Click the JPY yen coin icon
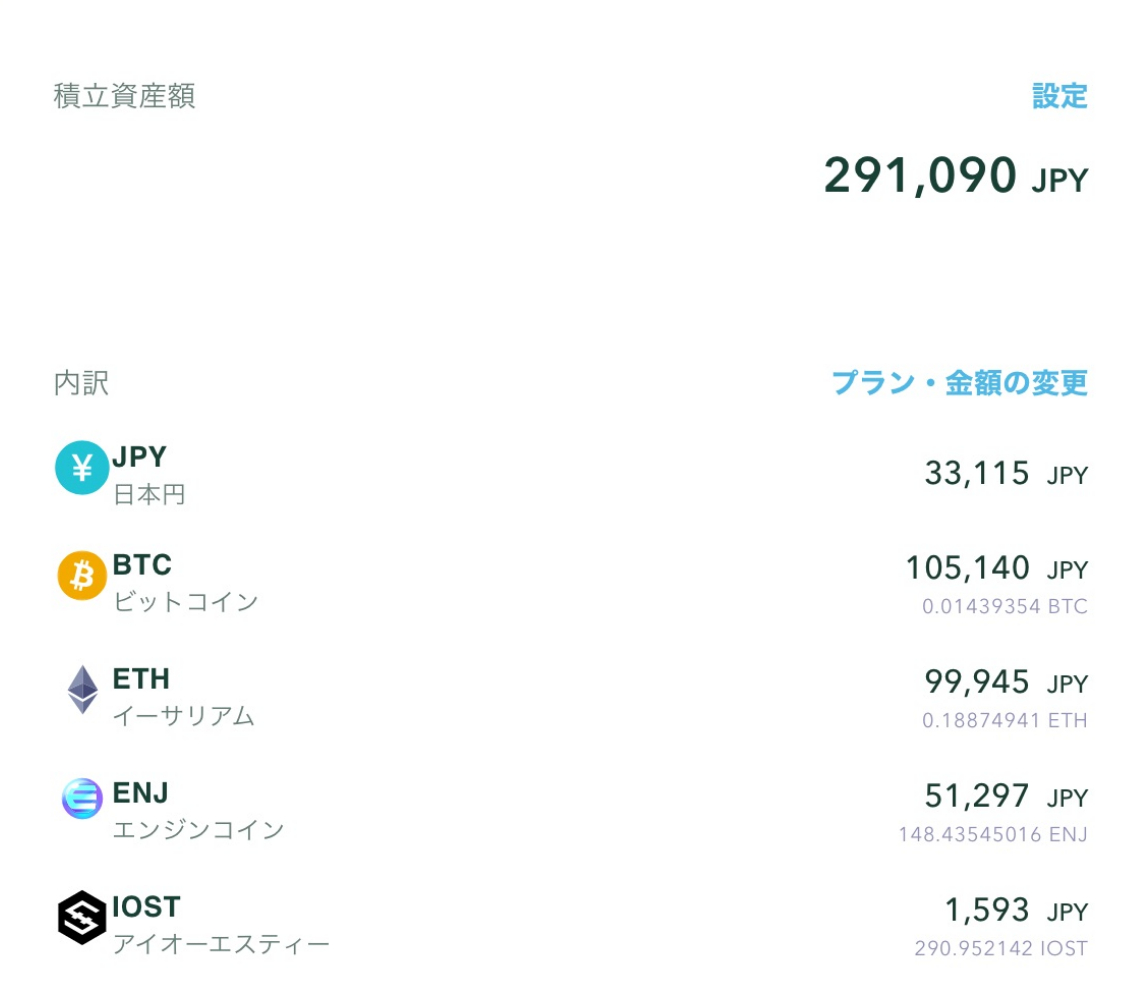Viewport: 1133px width, 1001px height. click(81, 468)
